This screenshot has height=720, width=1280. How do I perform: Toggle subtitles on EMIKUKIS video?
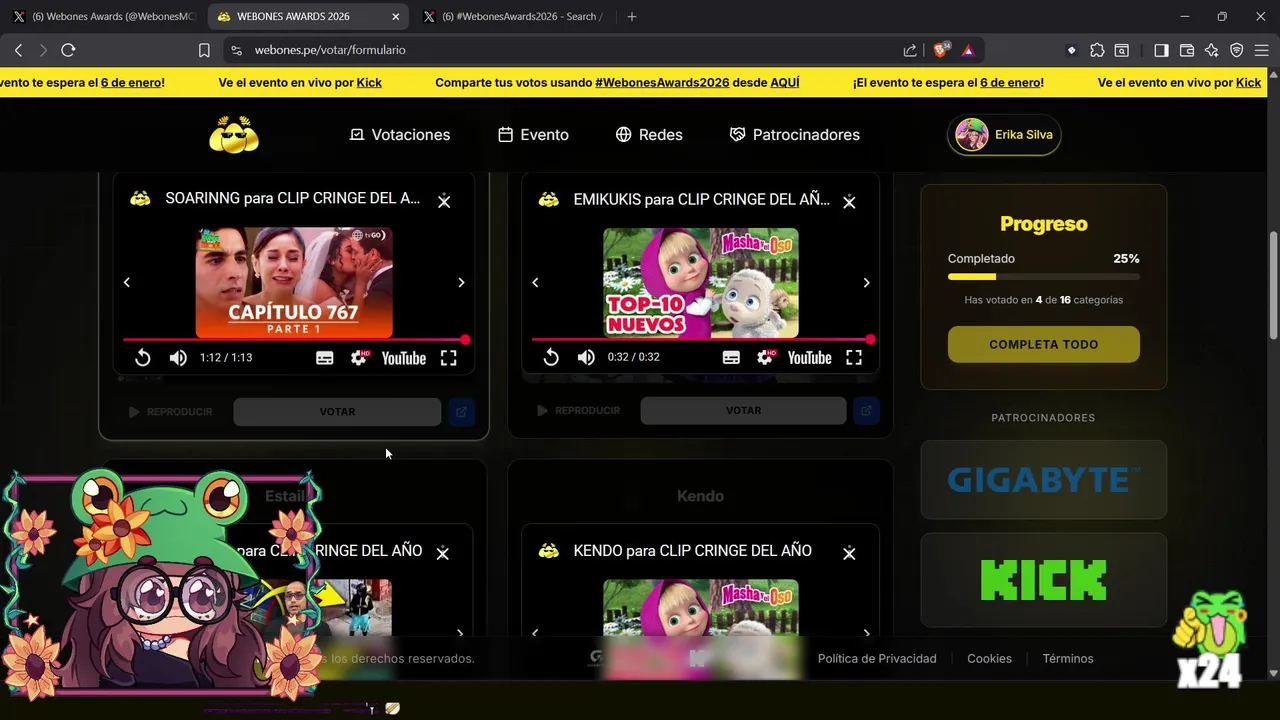click(x=731, y=357)
